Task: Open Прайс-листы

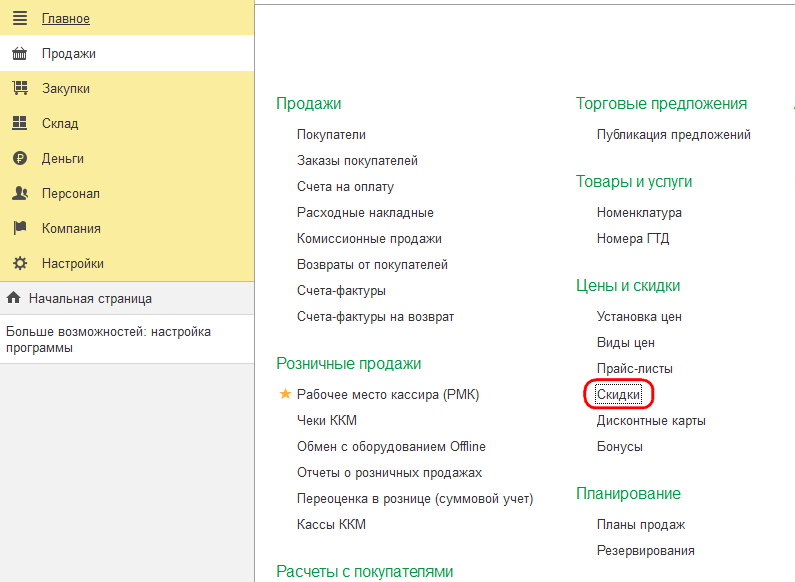Action: [x=634, y=369]
